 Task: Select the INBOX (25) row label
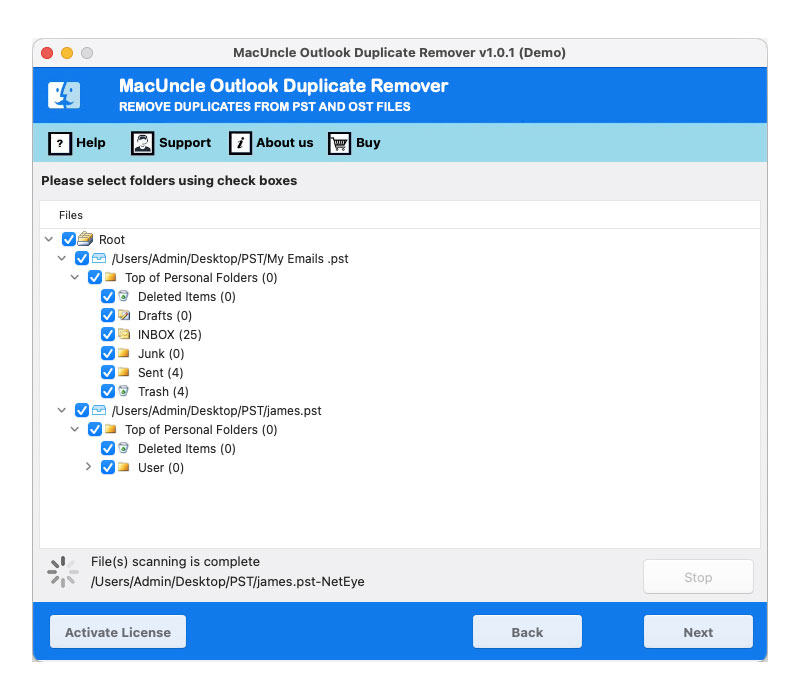(x=170, y=335)
